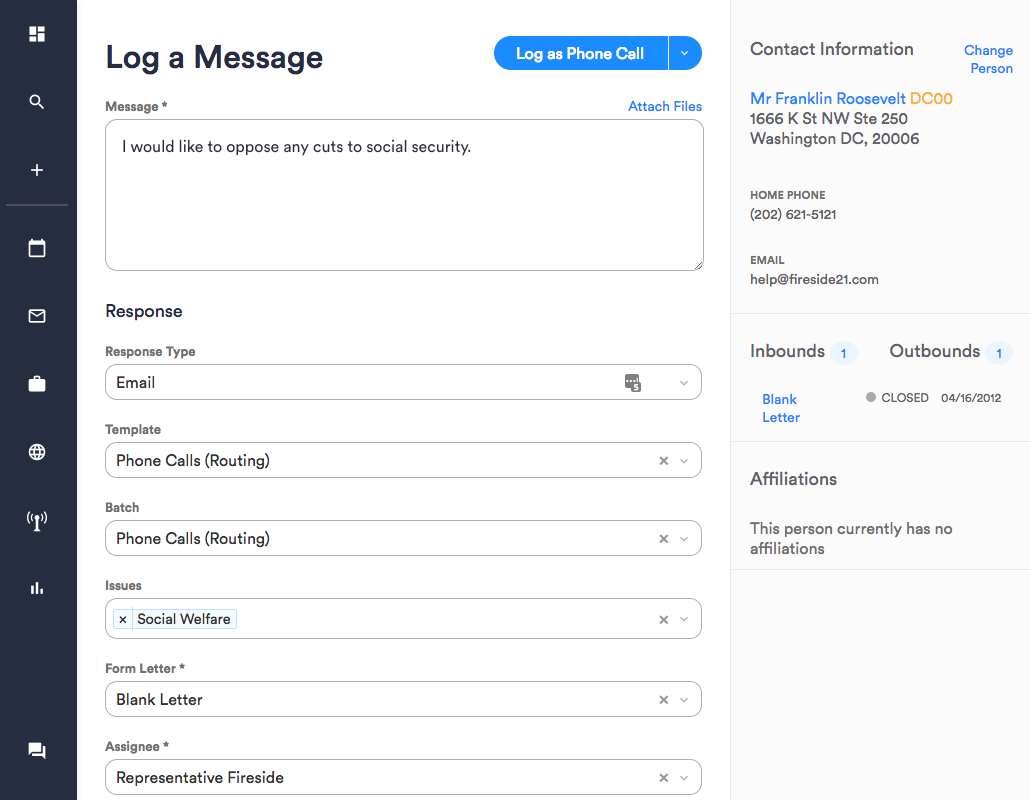Screen dimensions: 1030x800
Task: Expand the Response Type dropdown
Action: (x=684, y=383)
